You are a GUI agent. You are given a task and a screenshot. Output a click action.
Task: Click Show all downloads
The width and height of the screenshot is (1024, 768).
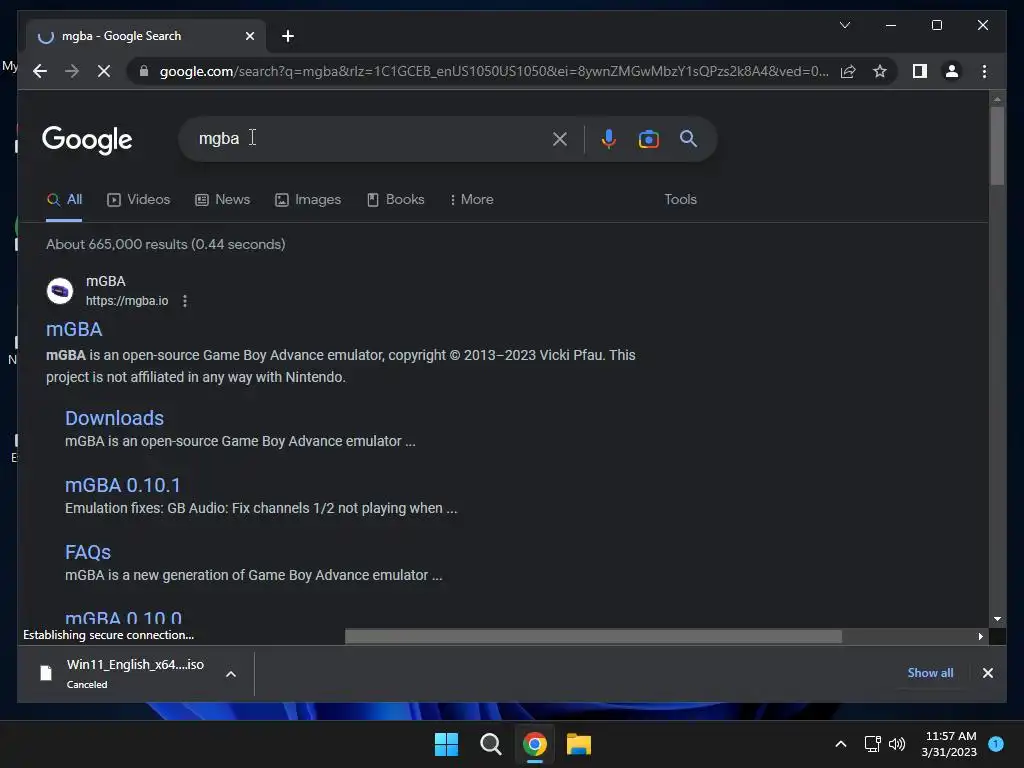coord(930,673)
